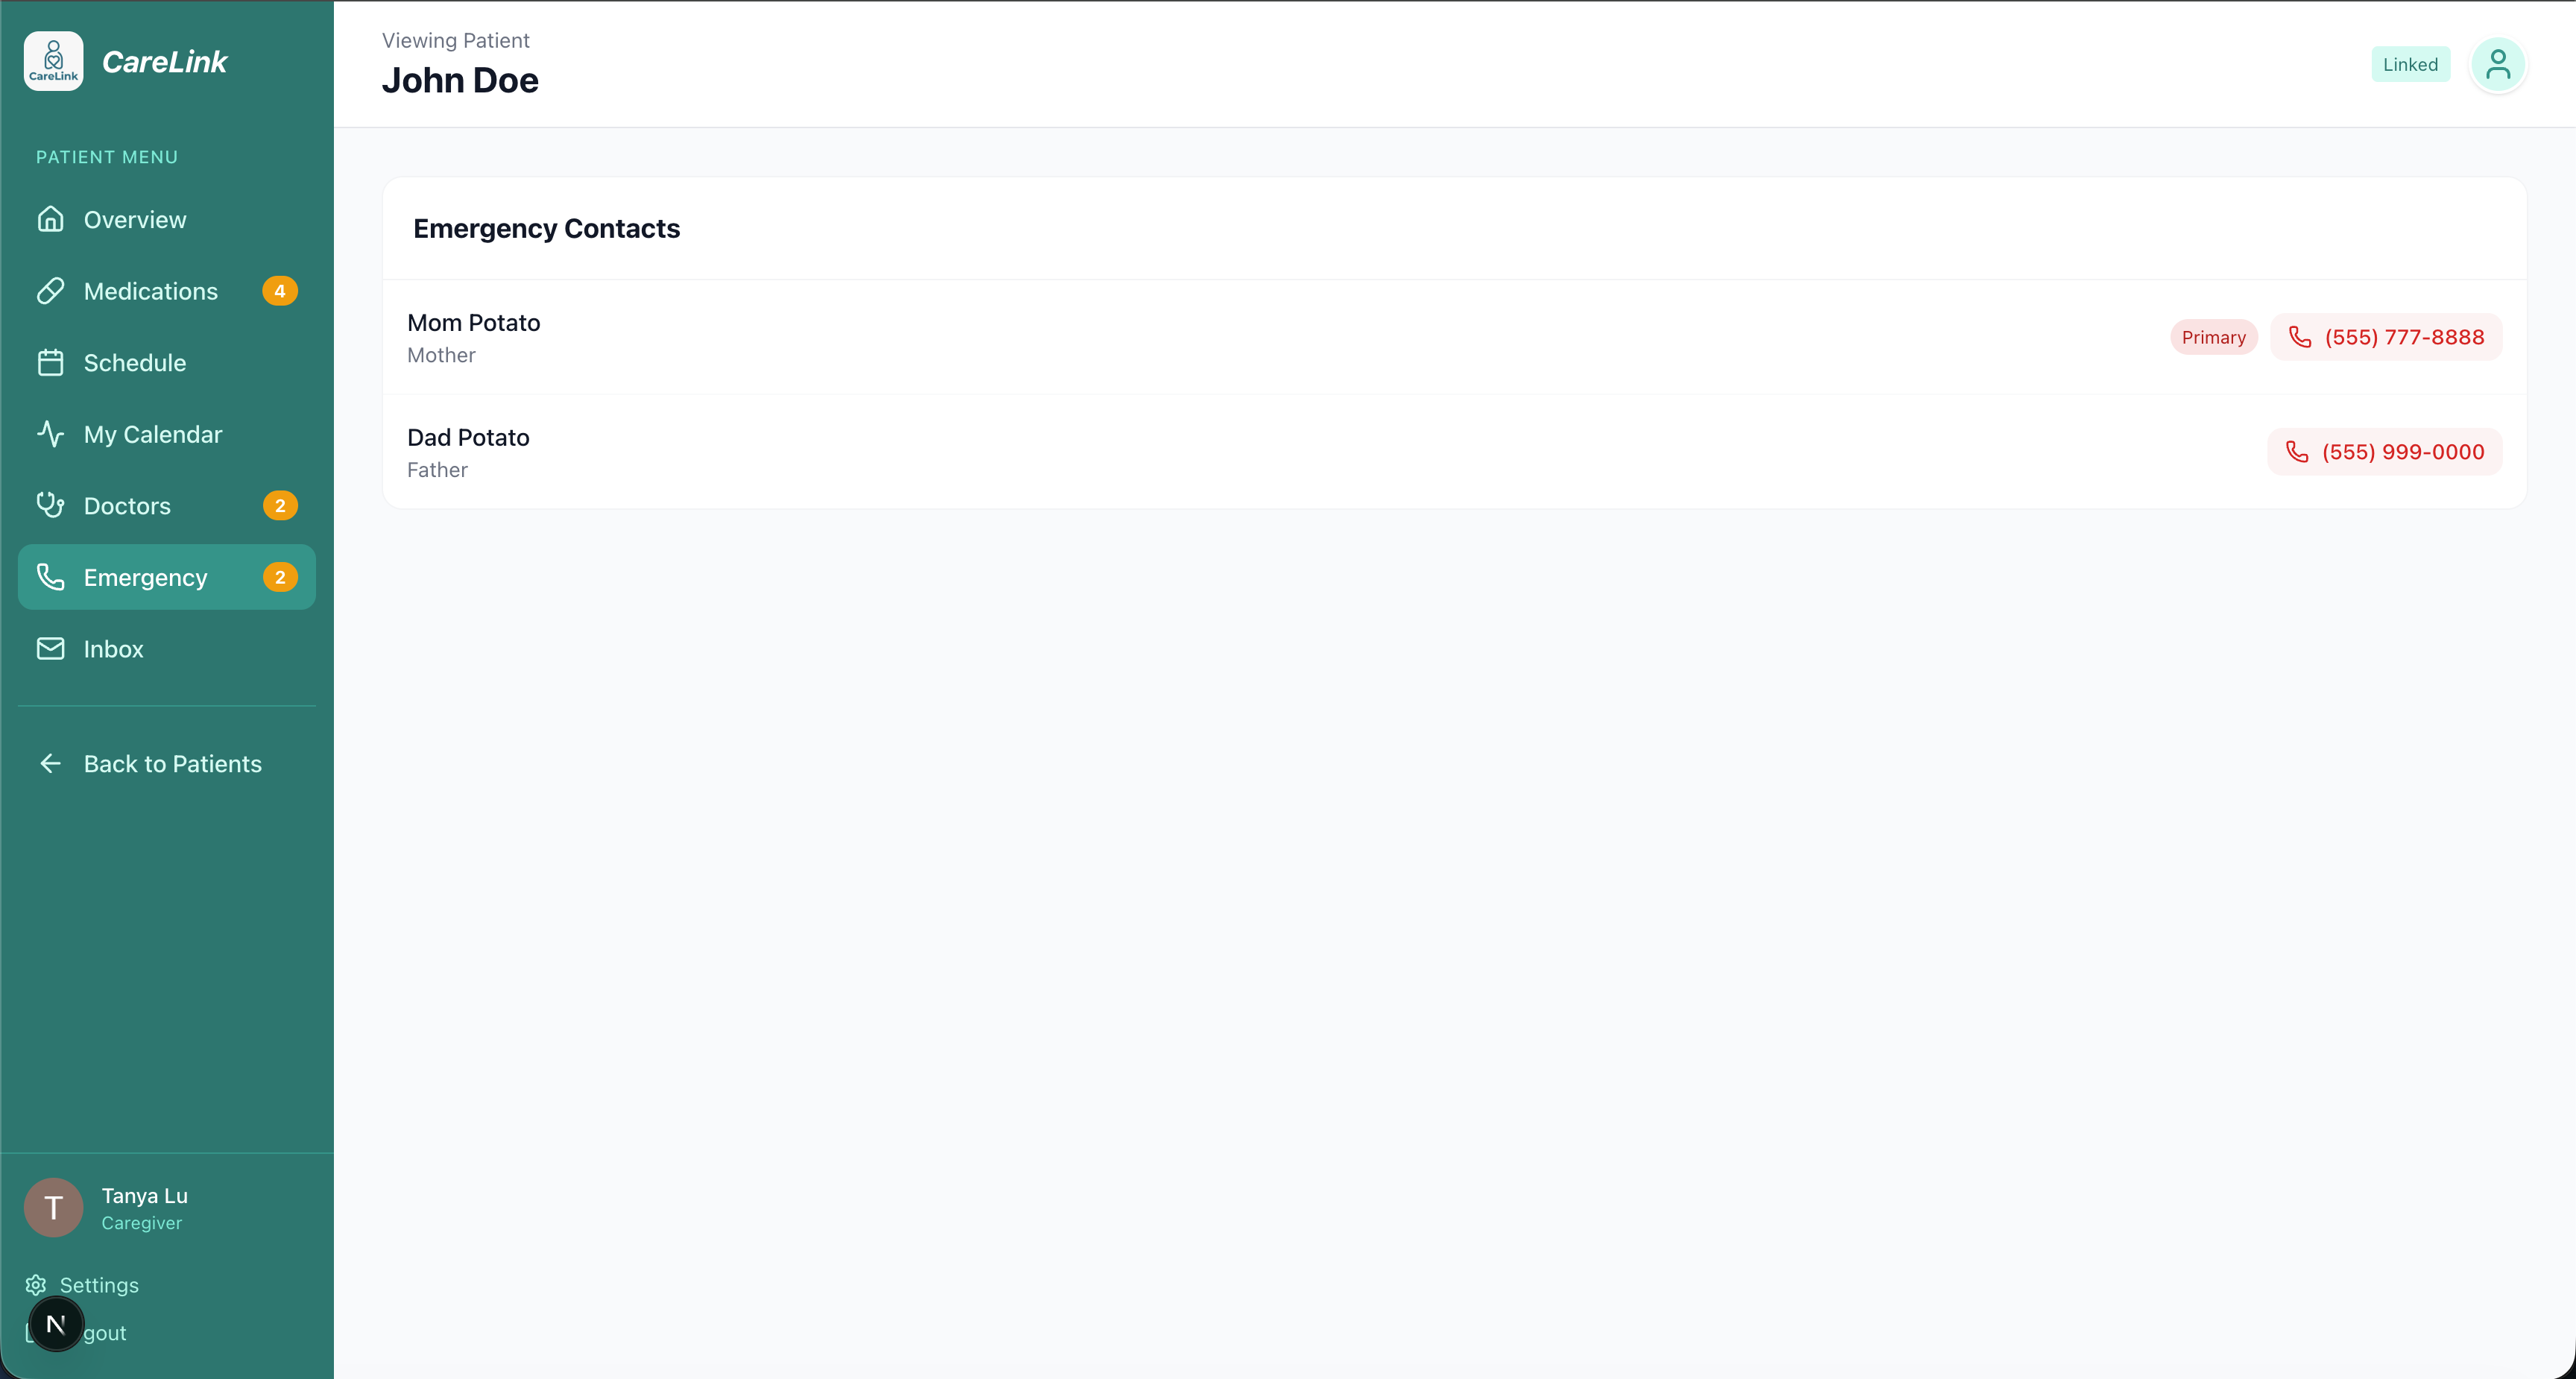This screenshot has height=1379, width=2576.
Task: Click the Inbox envelope icon
Action: (x=50, y=649)
